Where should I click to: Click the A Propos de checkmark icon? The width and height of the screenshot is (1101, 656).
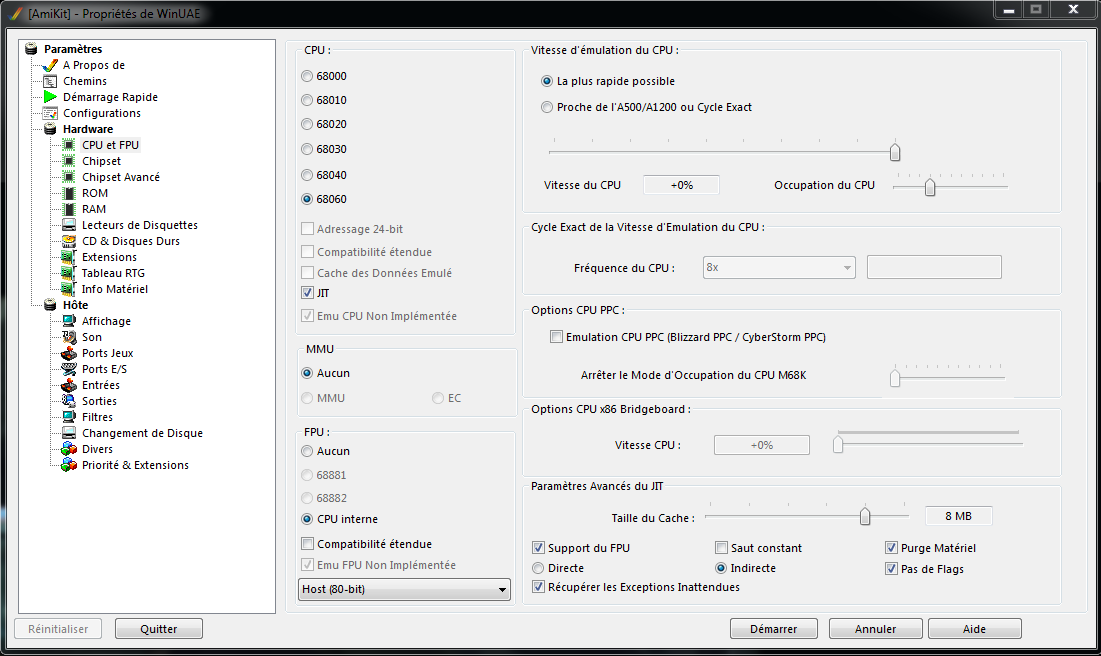tap(50, 65)
